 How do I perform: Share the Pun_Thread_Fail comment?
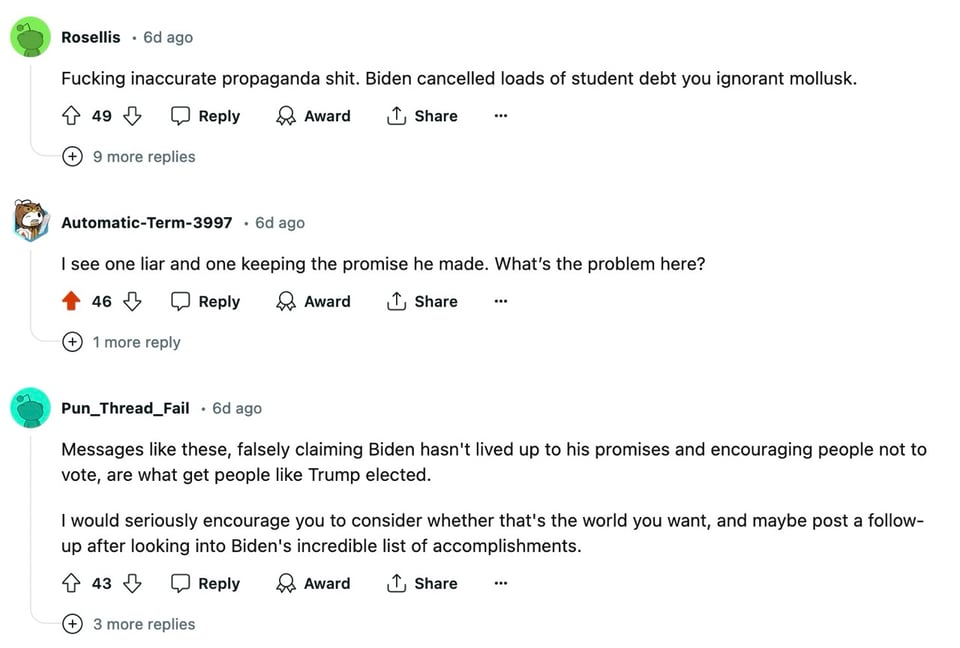(422, 584)
